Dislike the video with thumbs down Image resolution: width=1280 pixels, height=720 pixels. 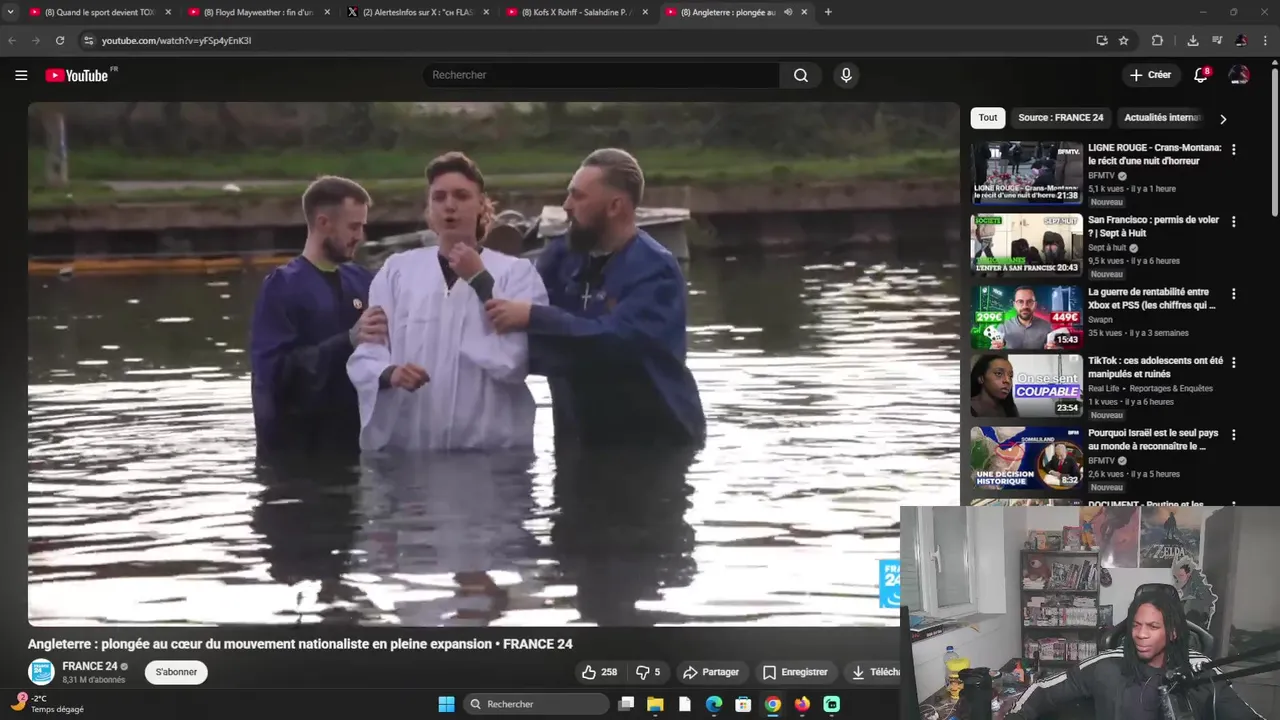click(x=648, y=672)
